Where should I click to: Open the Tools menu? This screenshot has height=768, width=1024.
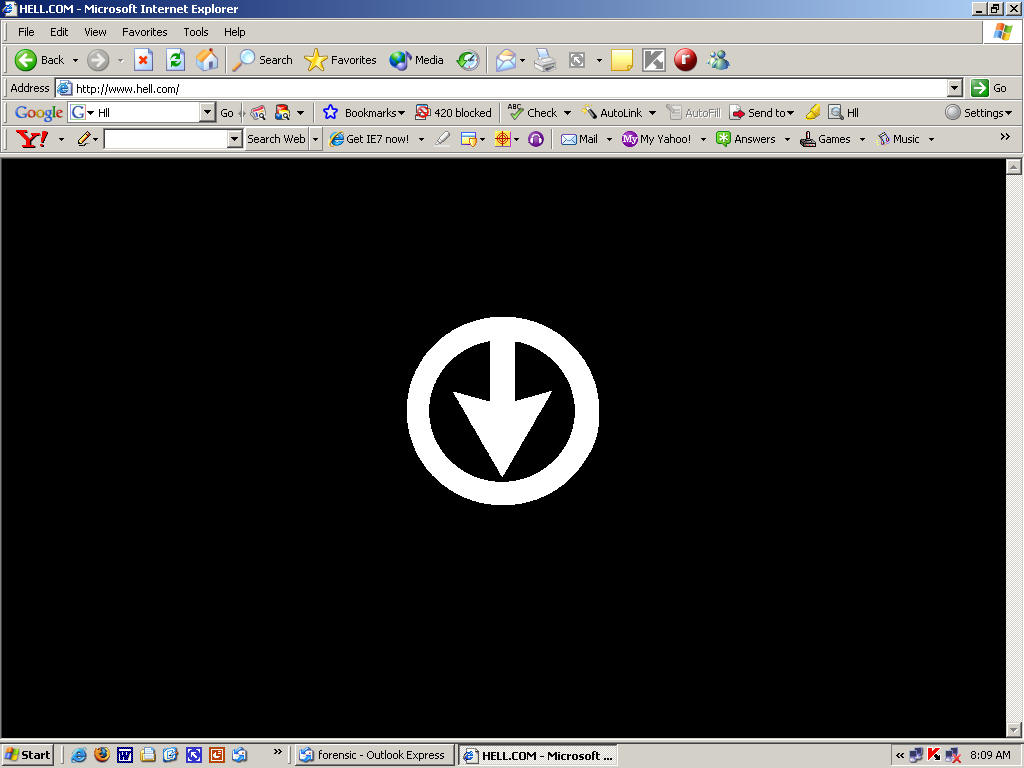coord(195,32)
